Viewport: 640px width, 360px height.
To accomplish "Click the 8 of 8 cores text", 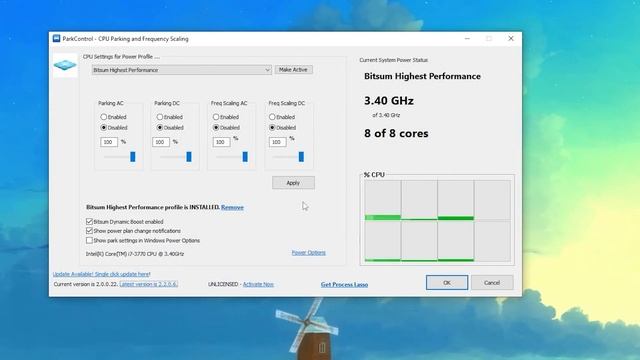I will [x=396, y=133].
